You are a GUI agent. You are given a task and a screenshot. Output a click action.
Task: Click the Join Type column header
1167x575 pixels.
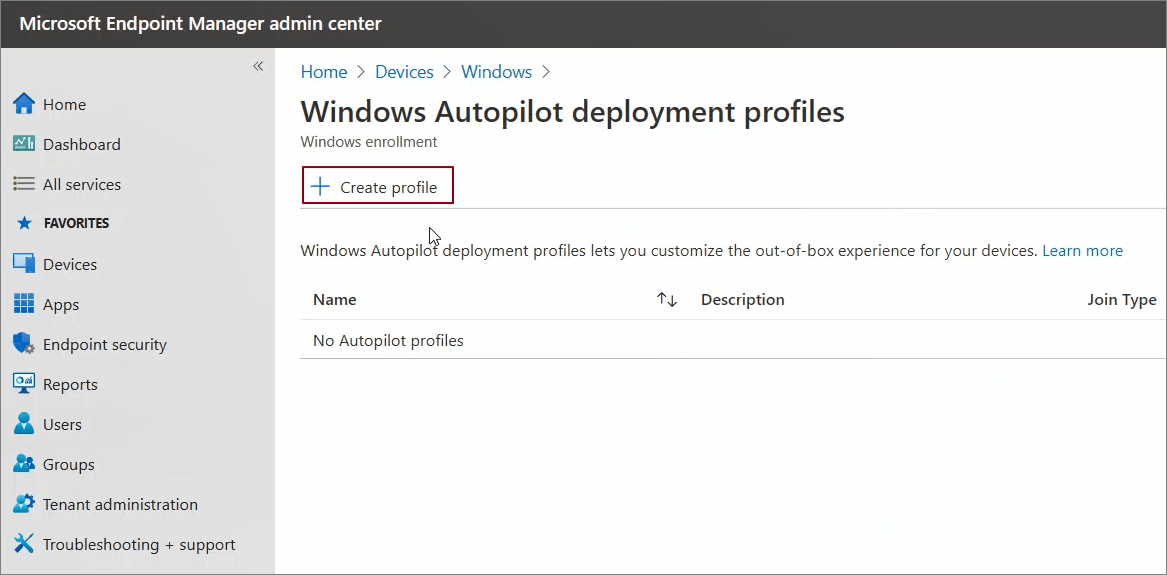1122,300
